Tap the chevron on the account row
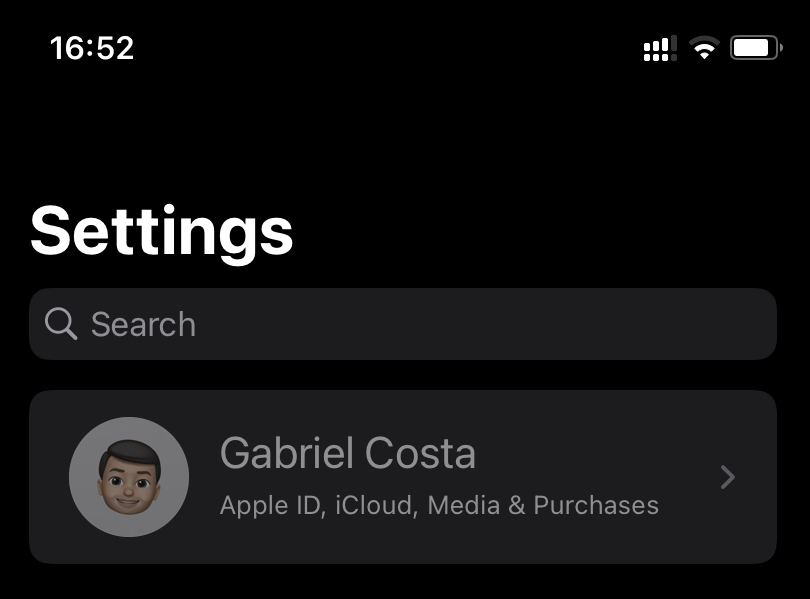The width and height of the screenshot is (810, 599). tap(728, 477)
